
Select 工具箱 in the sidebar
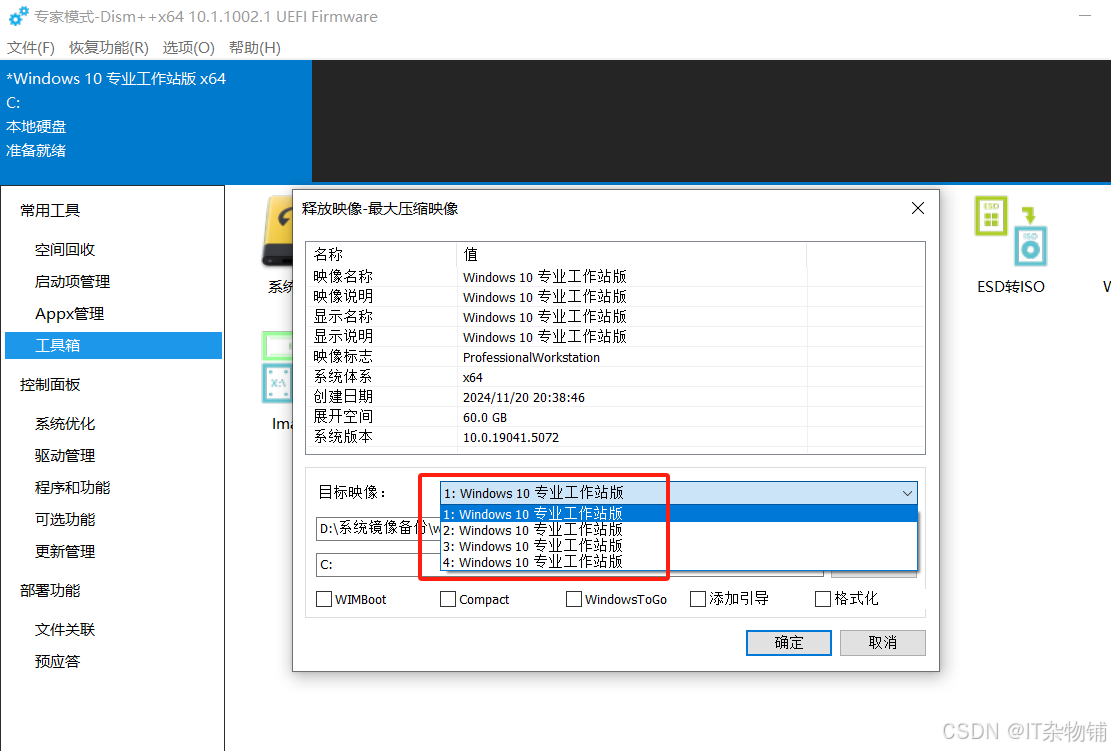(x=113, y=345)
